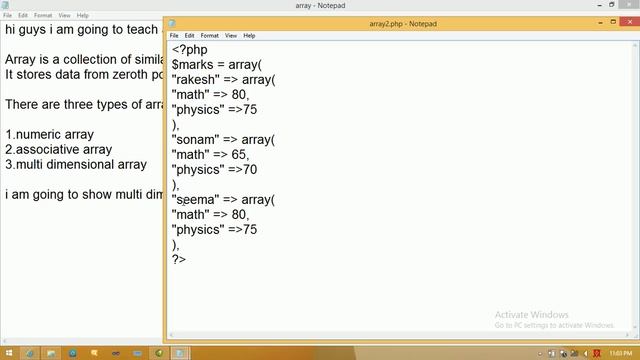Viewport: 640px width, 360px height.
Task: Open the Action Center flag tray icon
Action: pyautogui.click(x=552, y=353)
